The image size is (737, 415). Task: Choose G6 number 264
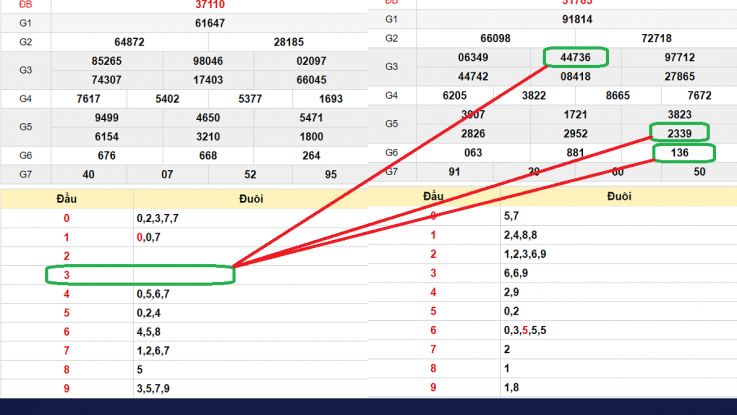(311, 156)
